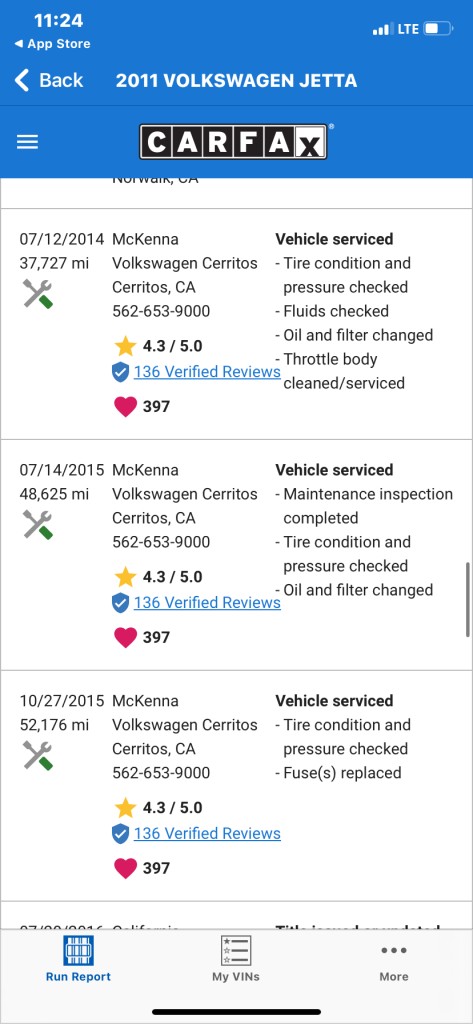
Task: Open 136 Verified Reviews for 10/27/2015 service
Action: click(x=207, y=833)
